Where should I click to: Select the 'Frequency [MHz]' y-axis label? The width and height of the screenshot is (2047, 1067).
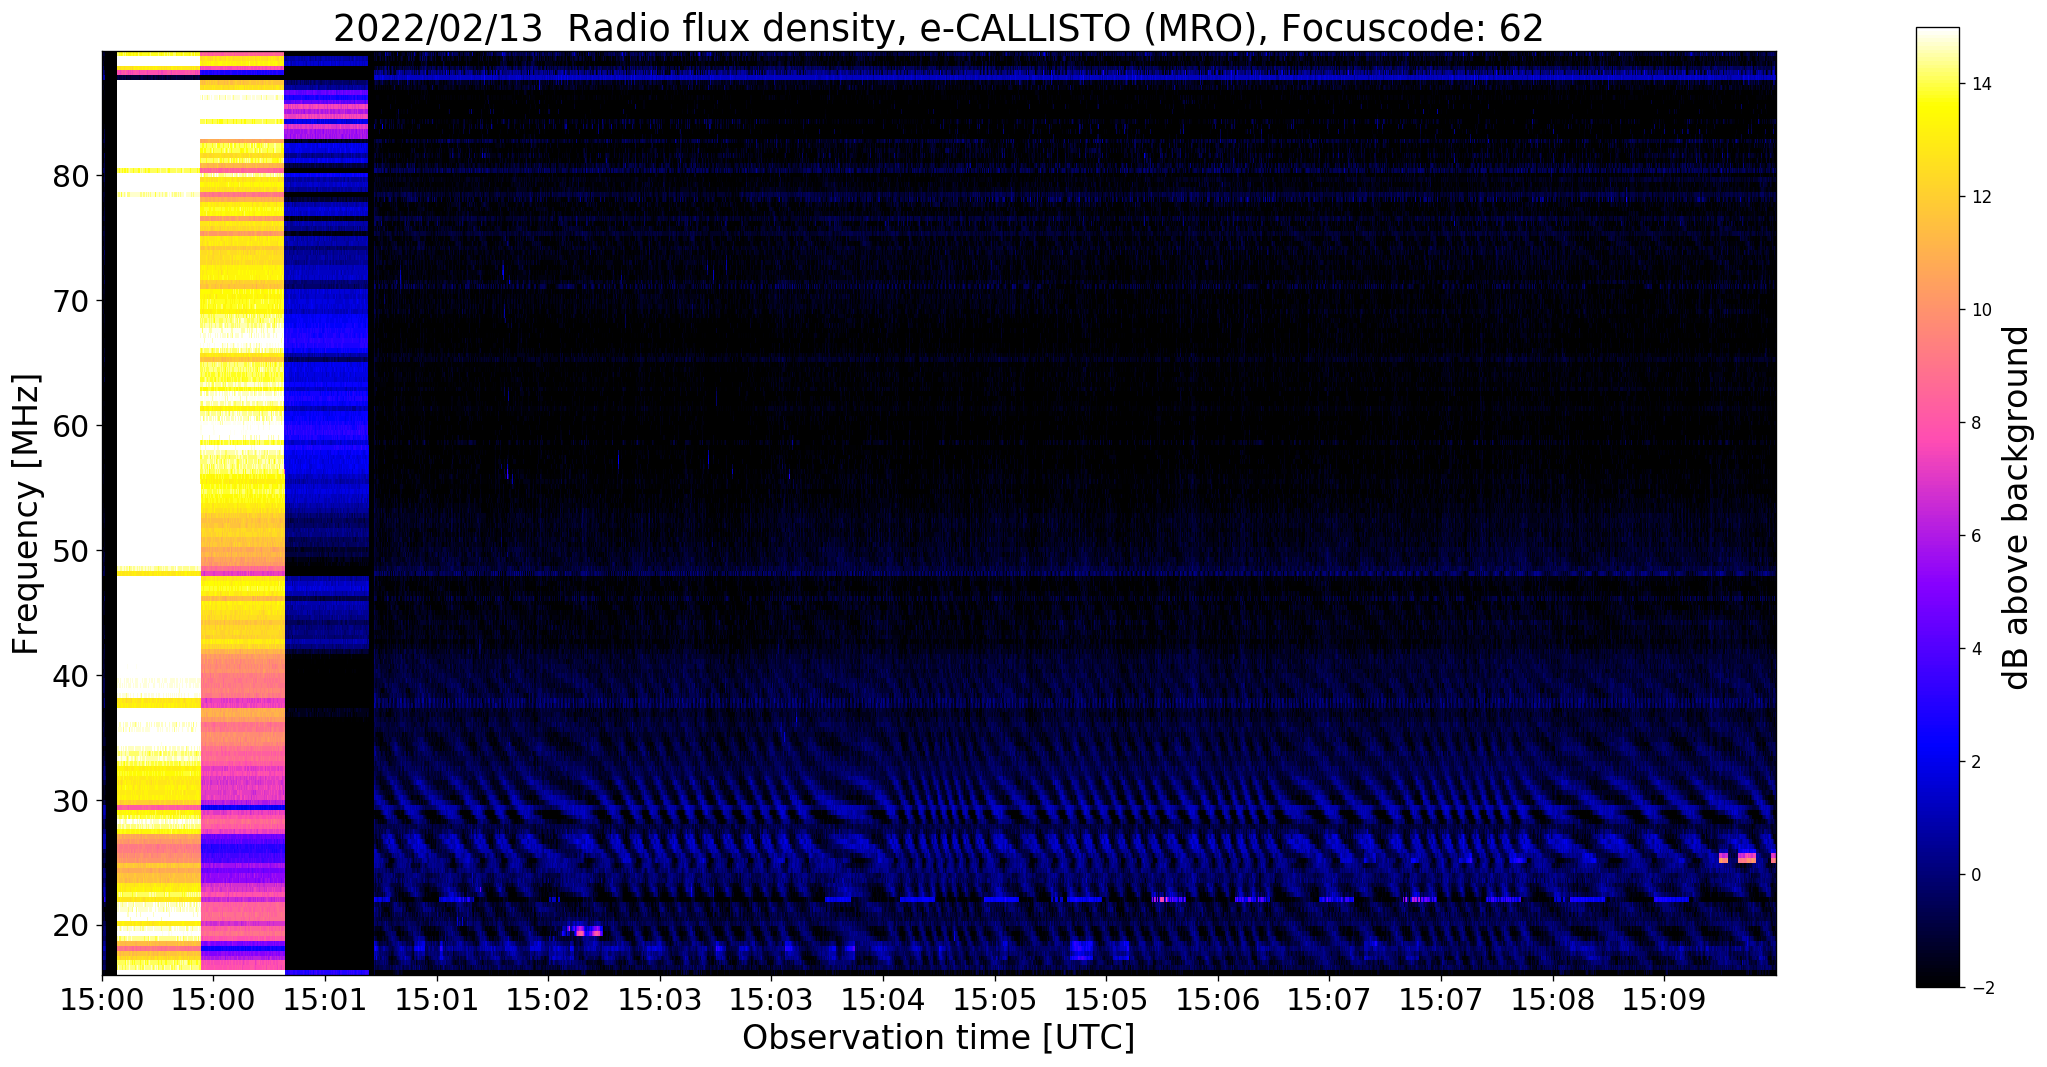point(27,514)
